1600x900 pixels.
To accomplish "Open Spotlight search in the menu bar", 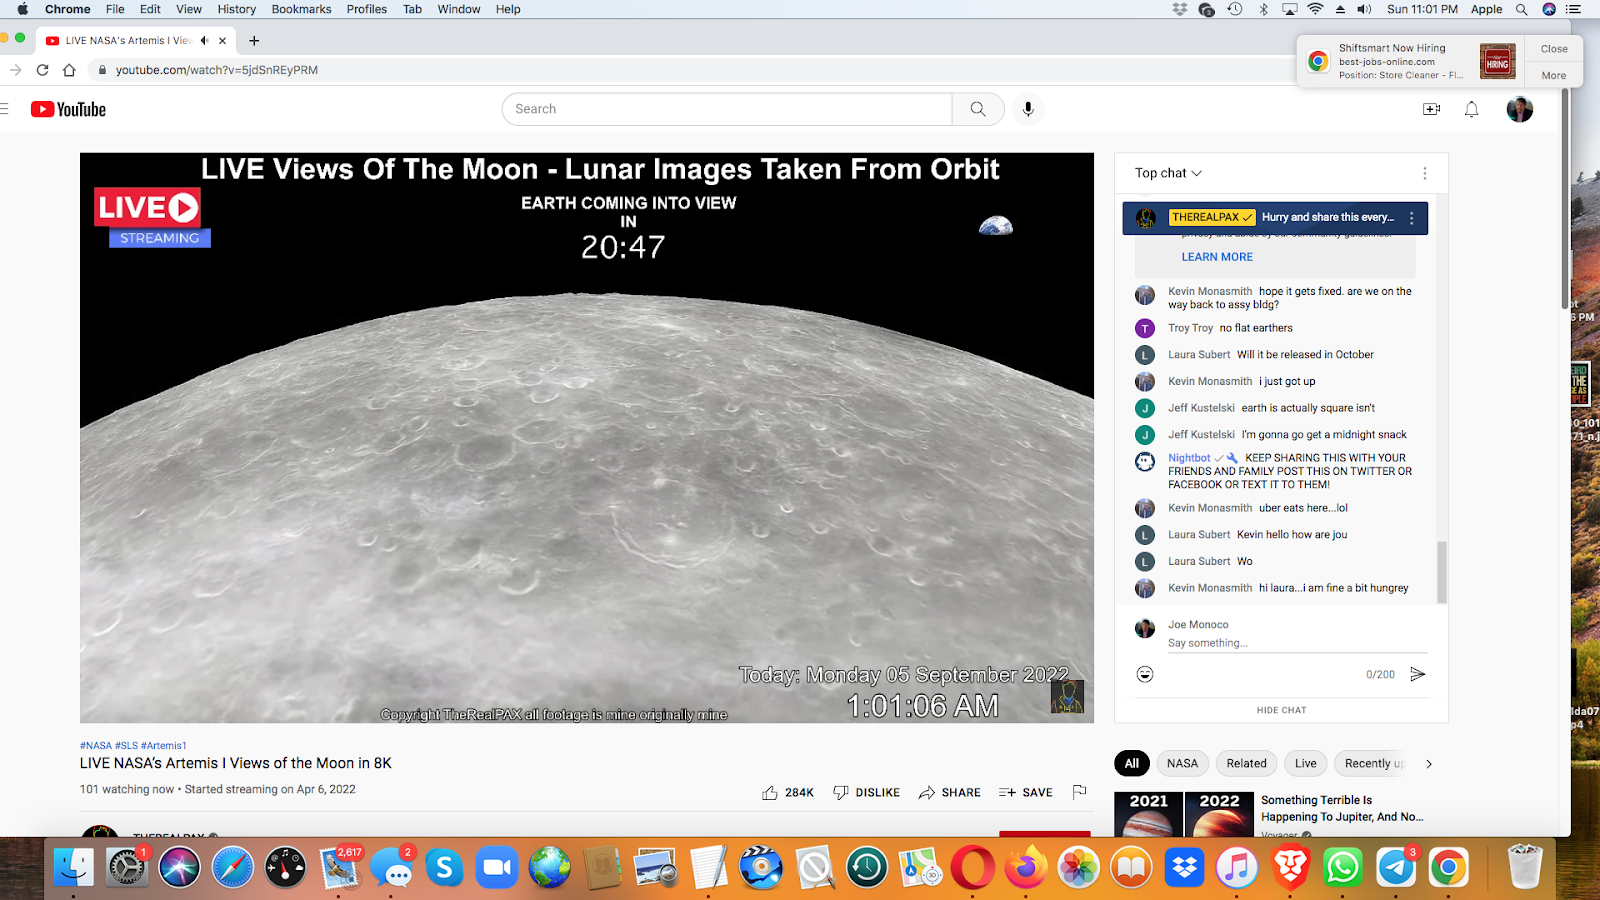I will (1521, 9).
